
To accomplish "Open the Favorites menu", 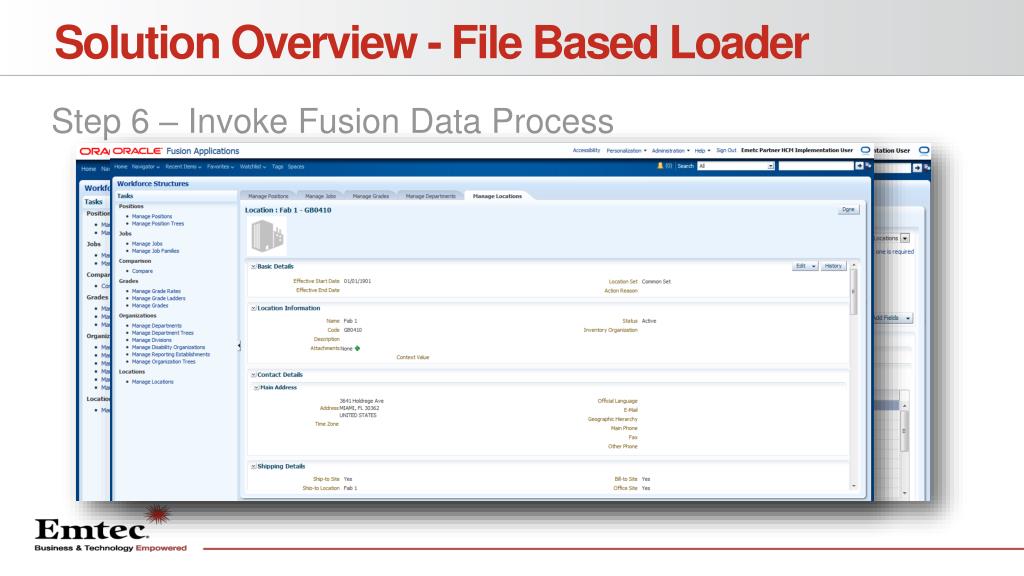I will coord(220,167).
